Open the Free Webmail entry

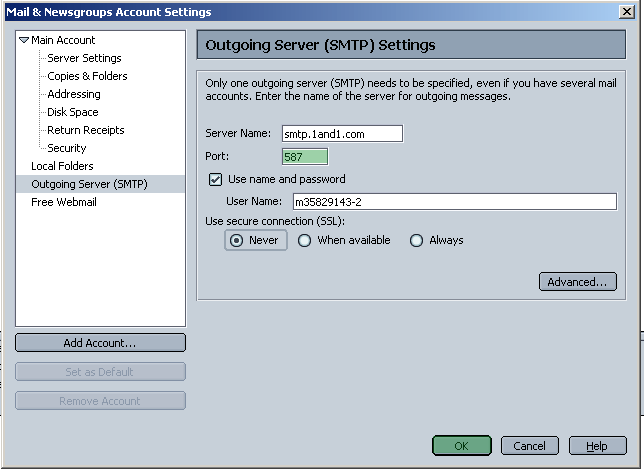coord(64,202)
